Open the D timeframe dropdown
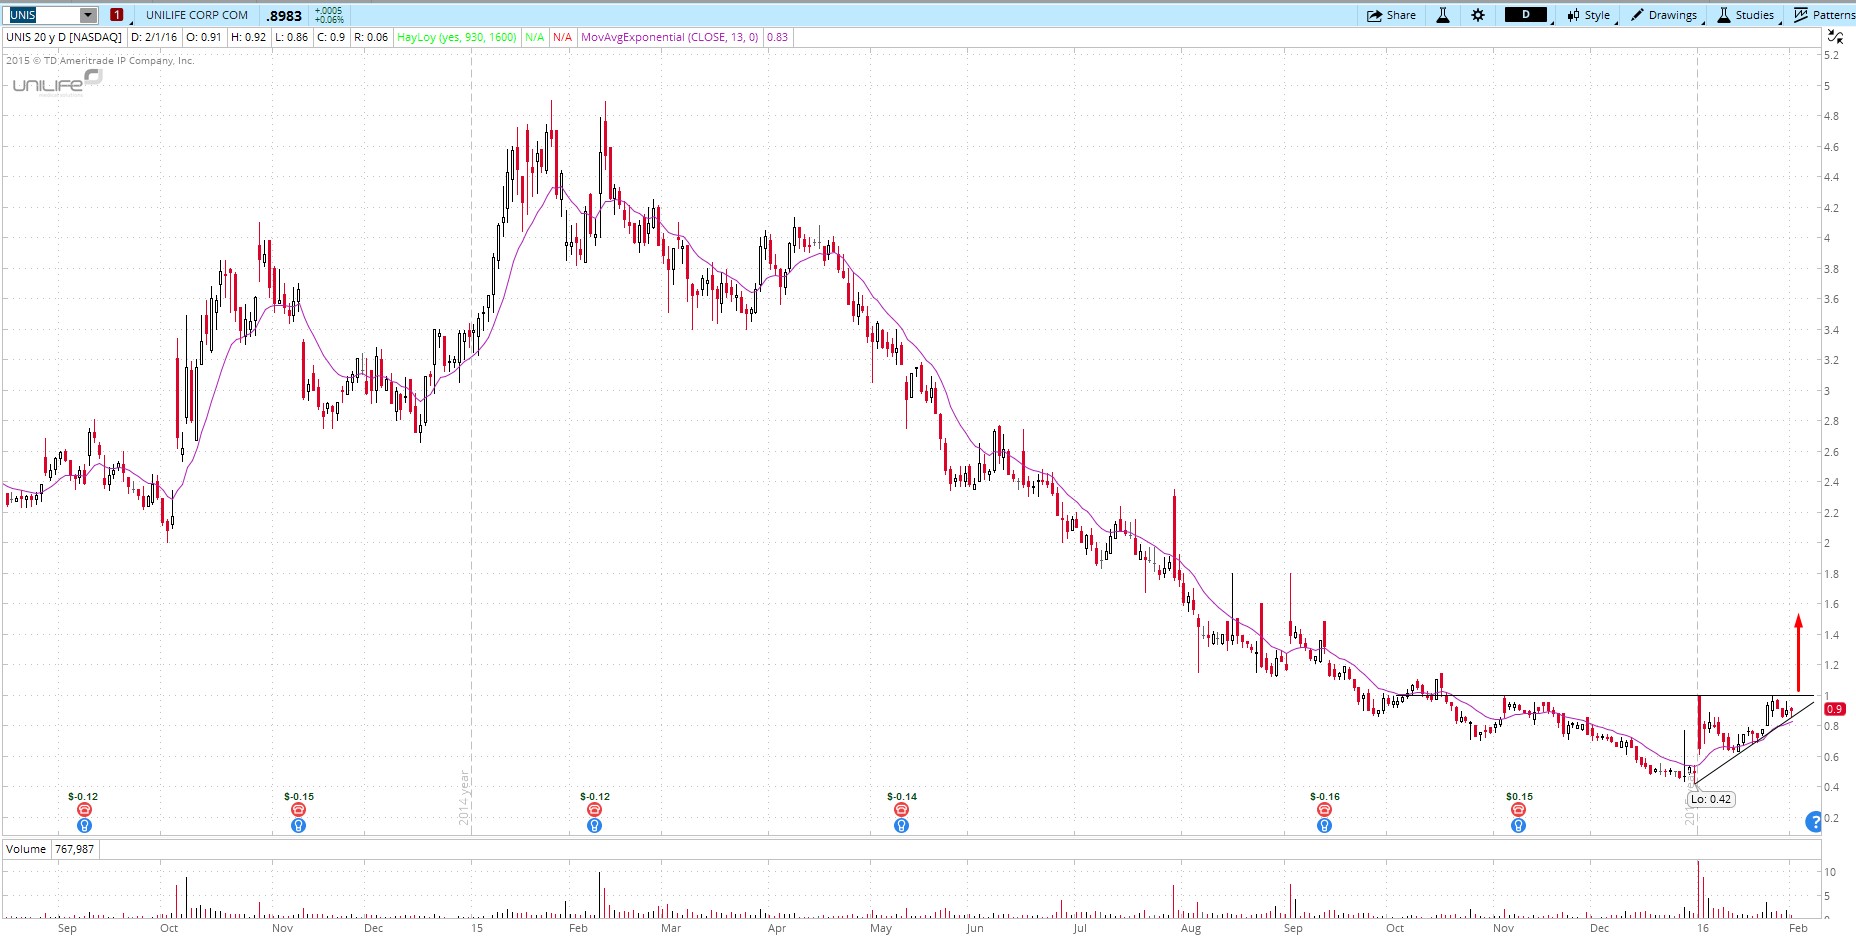 (1527, 15)
